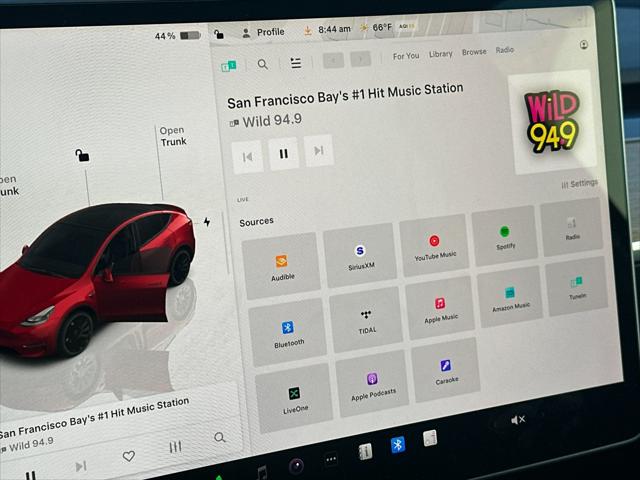Tap the 66°F temperature reading
This screenshot has height=480, width=640.
coord(382,27)
